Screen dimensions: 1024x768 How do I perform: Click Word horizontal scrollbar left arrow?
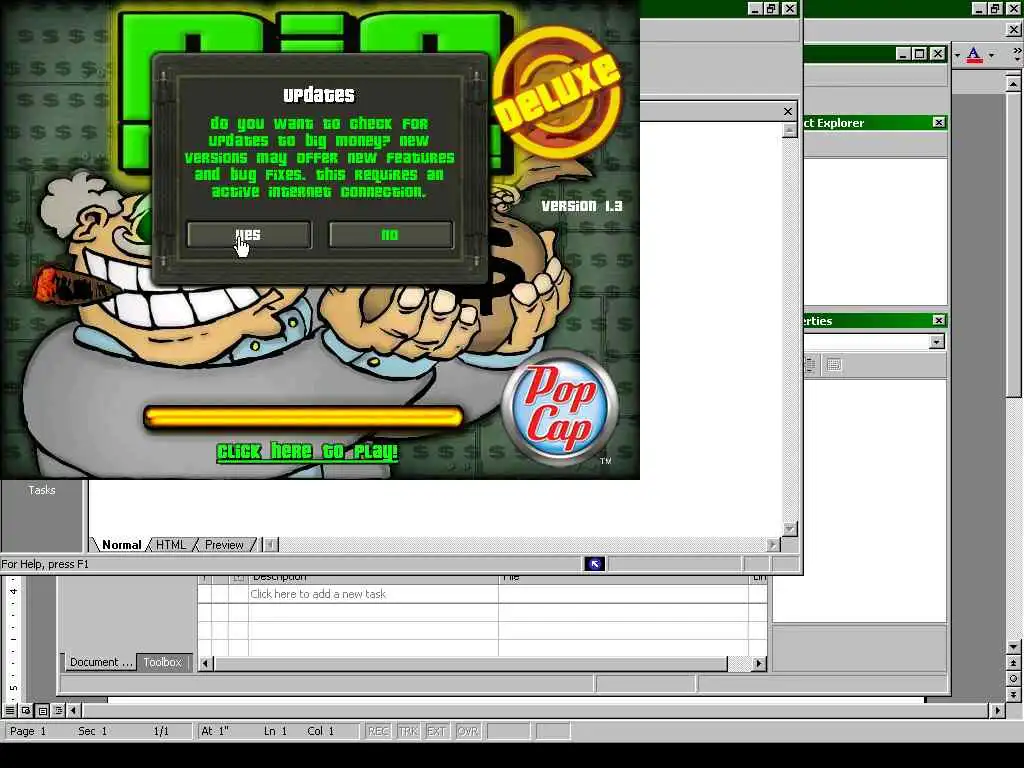coord(73,711)
